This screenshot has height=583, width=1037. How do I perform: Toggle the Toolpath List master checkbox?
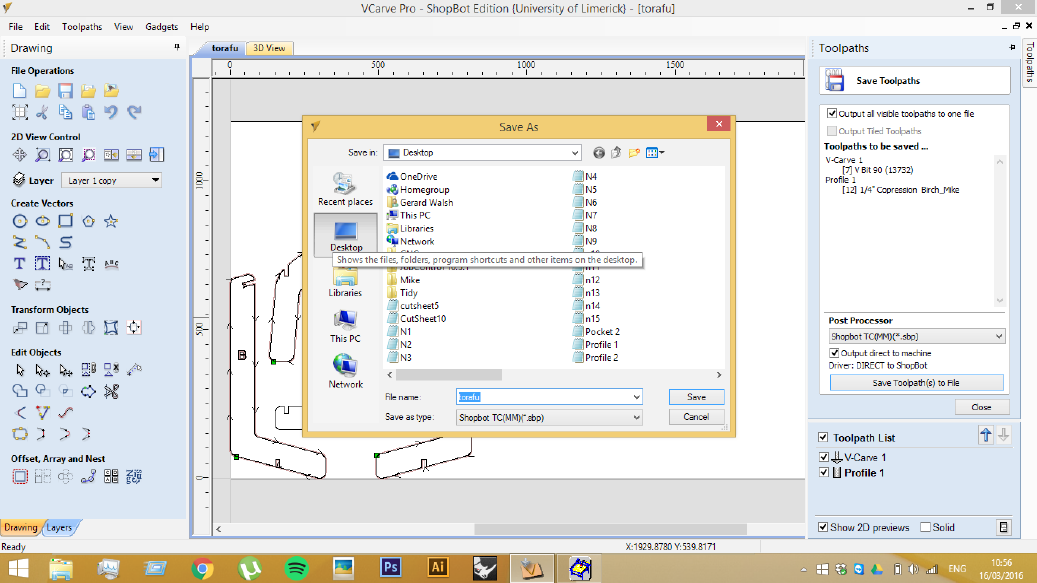pos(823,438)
